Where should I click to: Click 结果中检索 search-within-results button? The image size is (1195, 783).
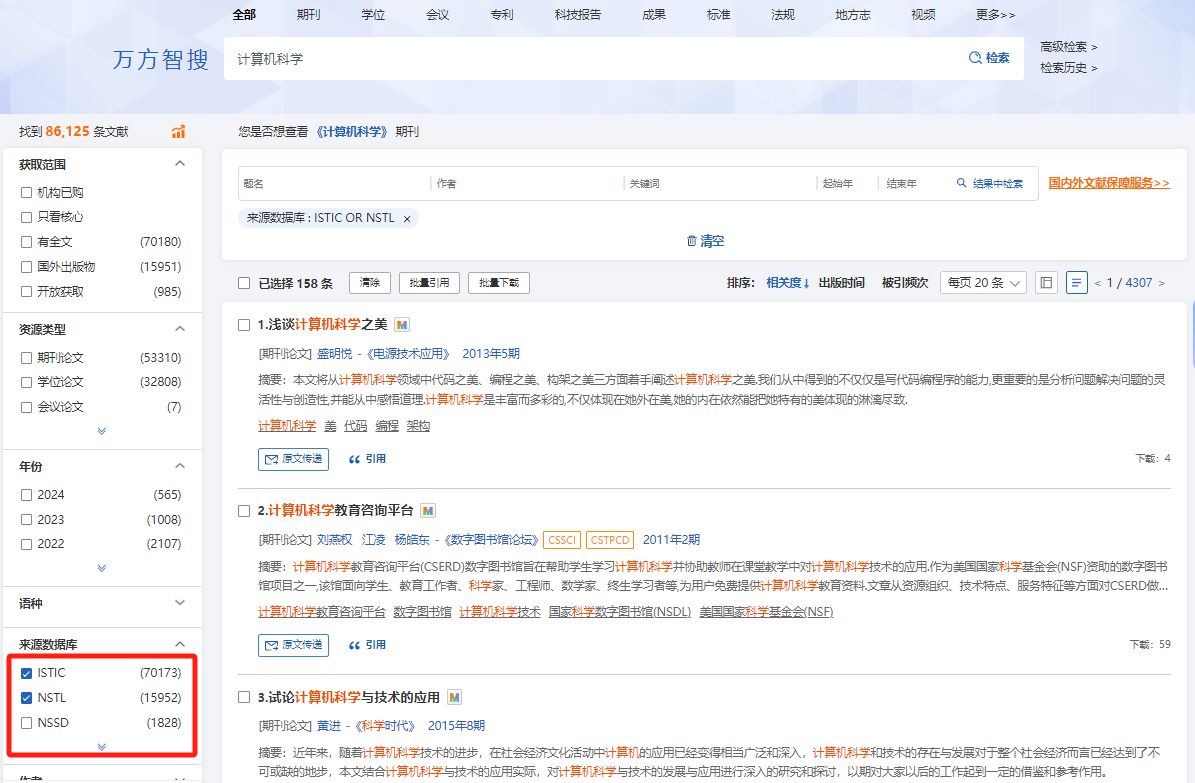[989, 184]
